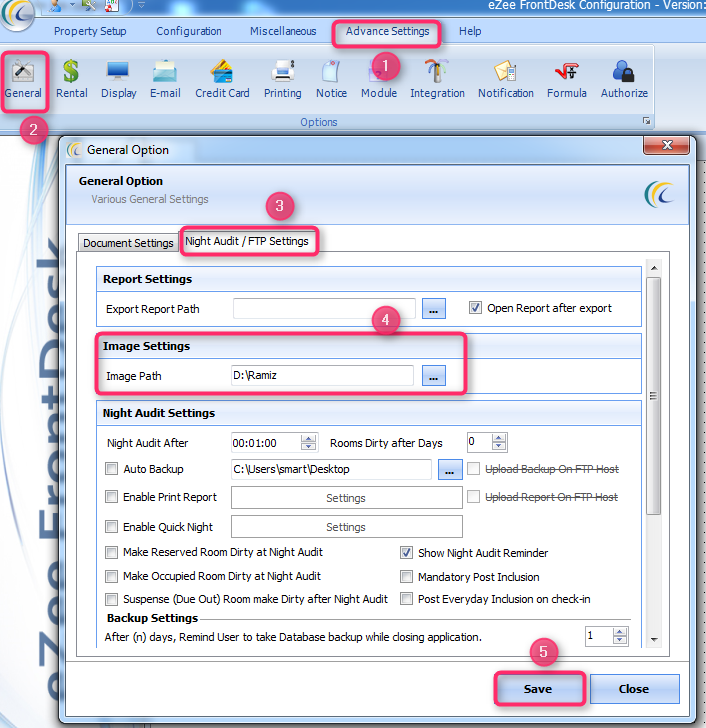
Task: Open the Help ribbon tab
Action: [x=470, y=31]
